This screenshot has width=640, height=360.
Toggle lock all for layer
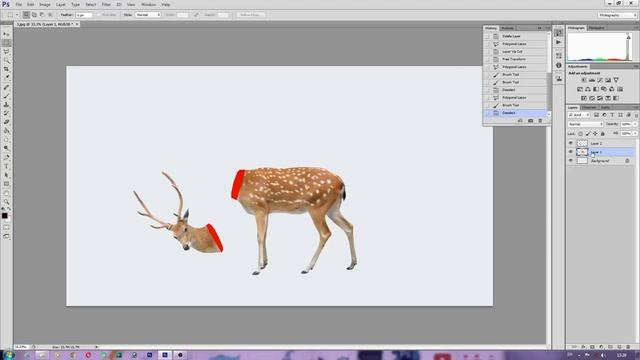(x=602, y=134)
